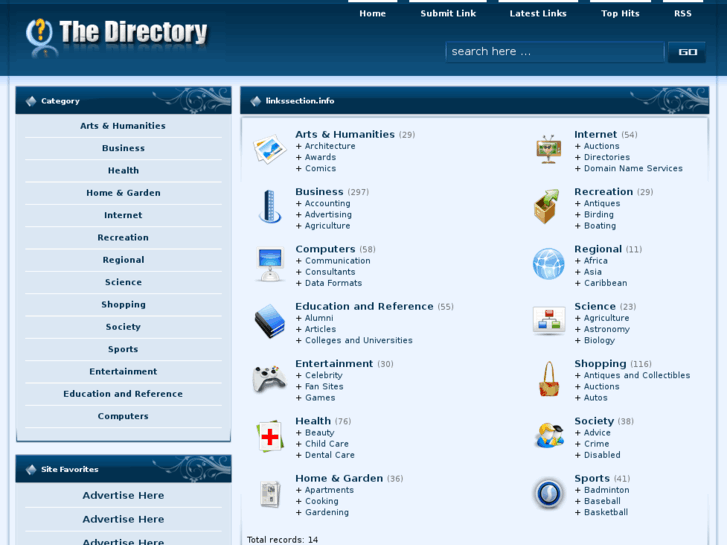Viewport: 727px width, 545px height.
Task: Click The Directory question mark logo
Action: point(40,37)
